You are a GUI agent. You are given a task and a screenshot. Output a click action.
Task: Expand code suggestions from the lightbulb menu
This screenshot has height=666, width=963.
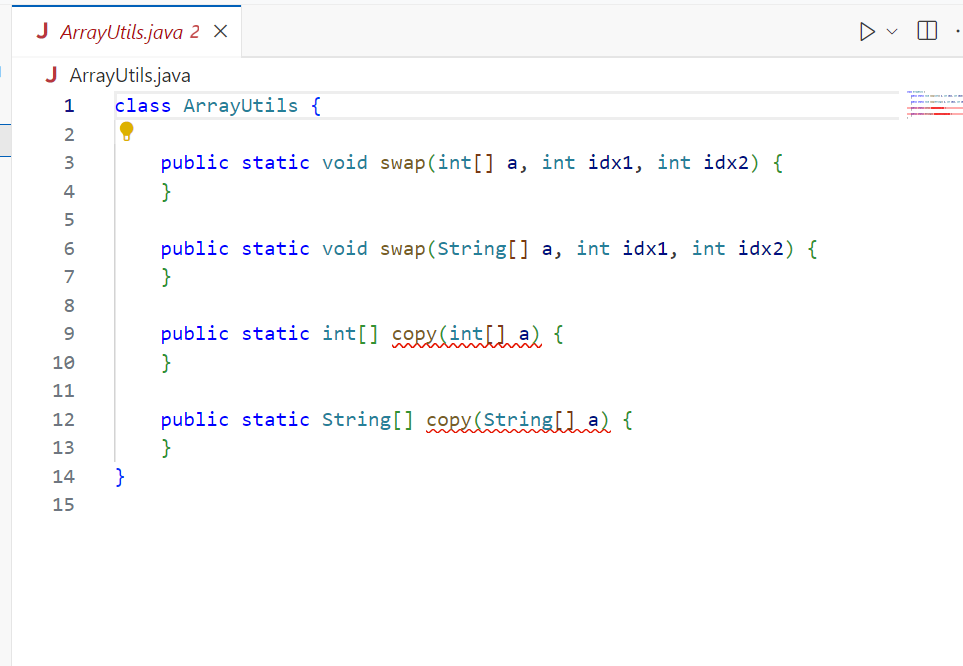pos(126,131)
